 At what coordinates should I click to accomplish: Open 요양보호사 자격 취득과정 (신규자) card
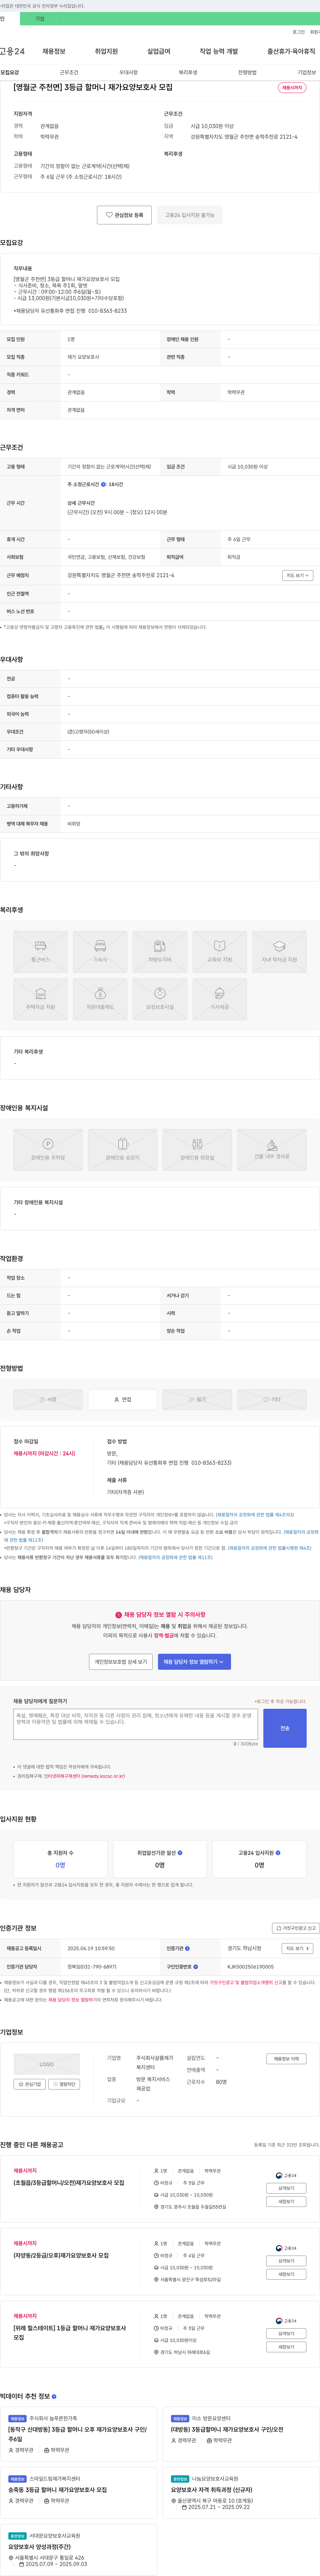pyautogui.click(x=241, y=2493)
